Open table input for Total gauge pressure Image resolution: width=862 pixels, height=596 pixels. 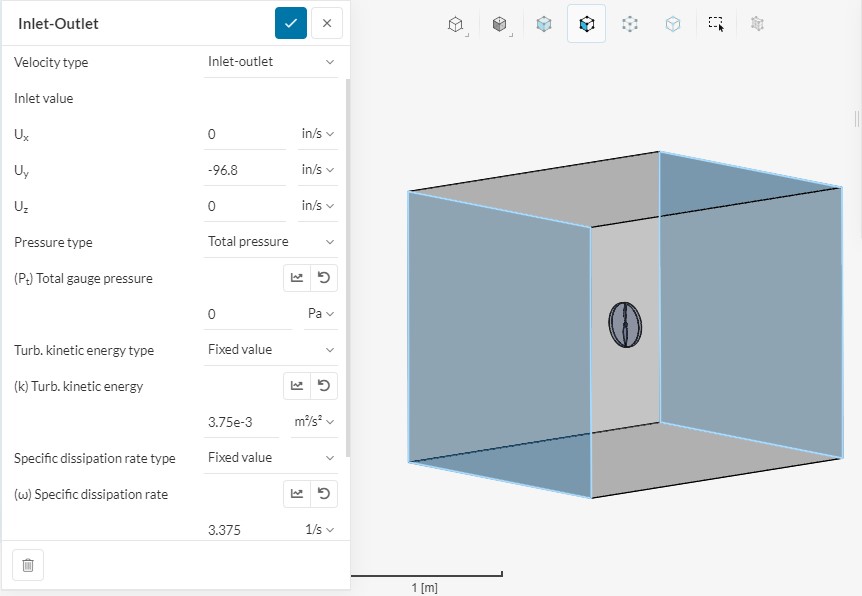tap(297, 278)
